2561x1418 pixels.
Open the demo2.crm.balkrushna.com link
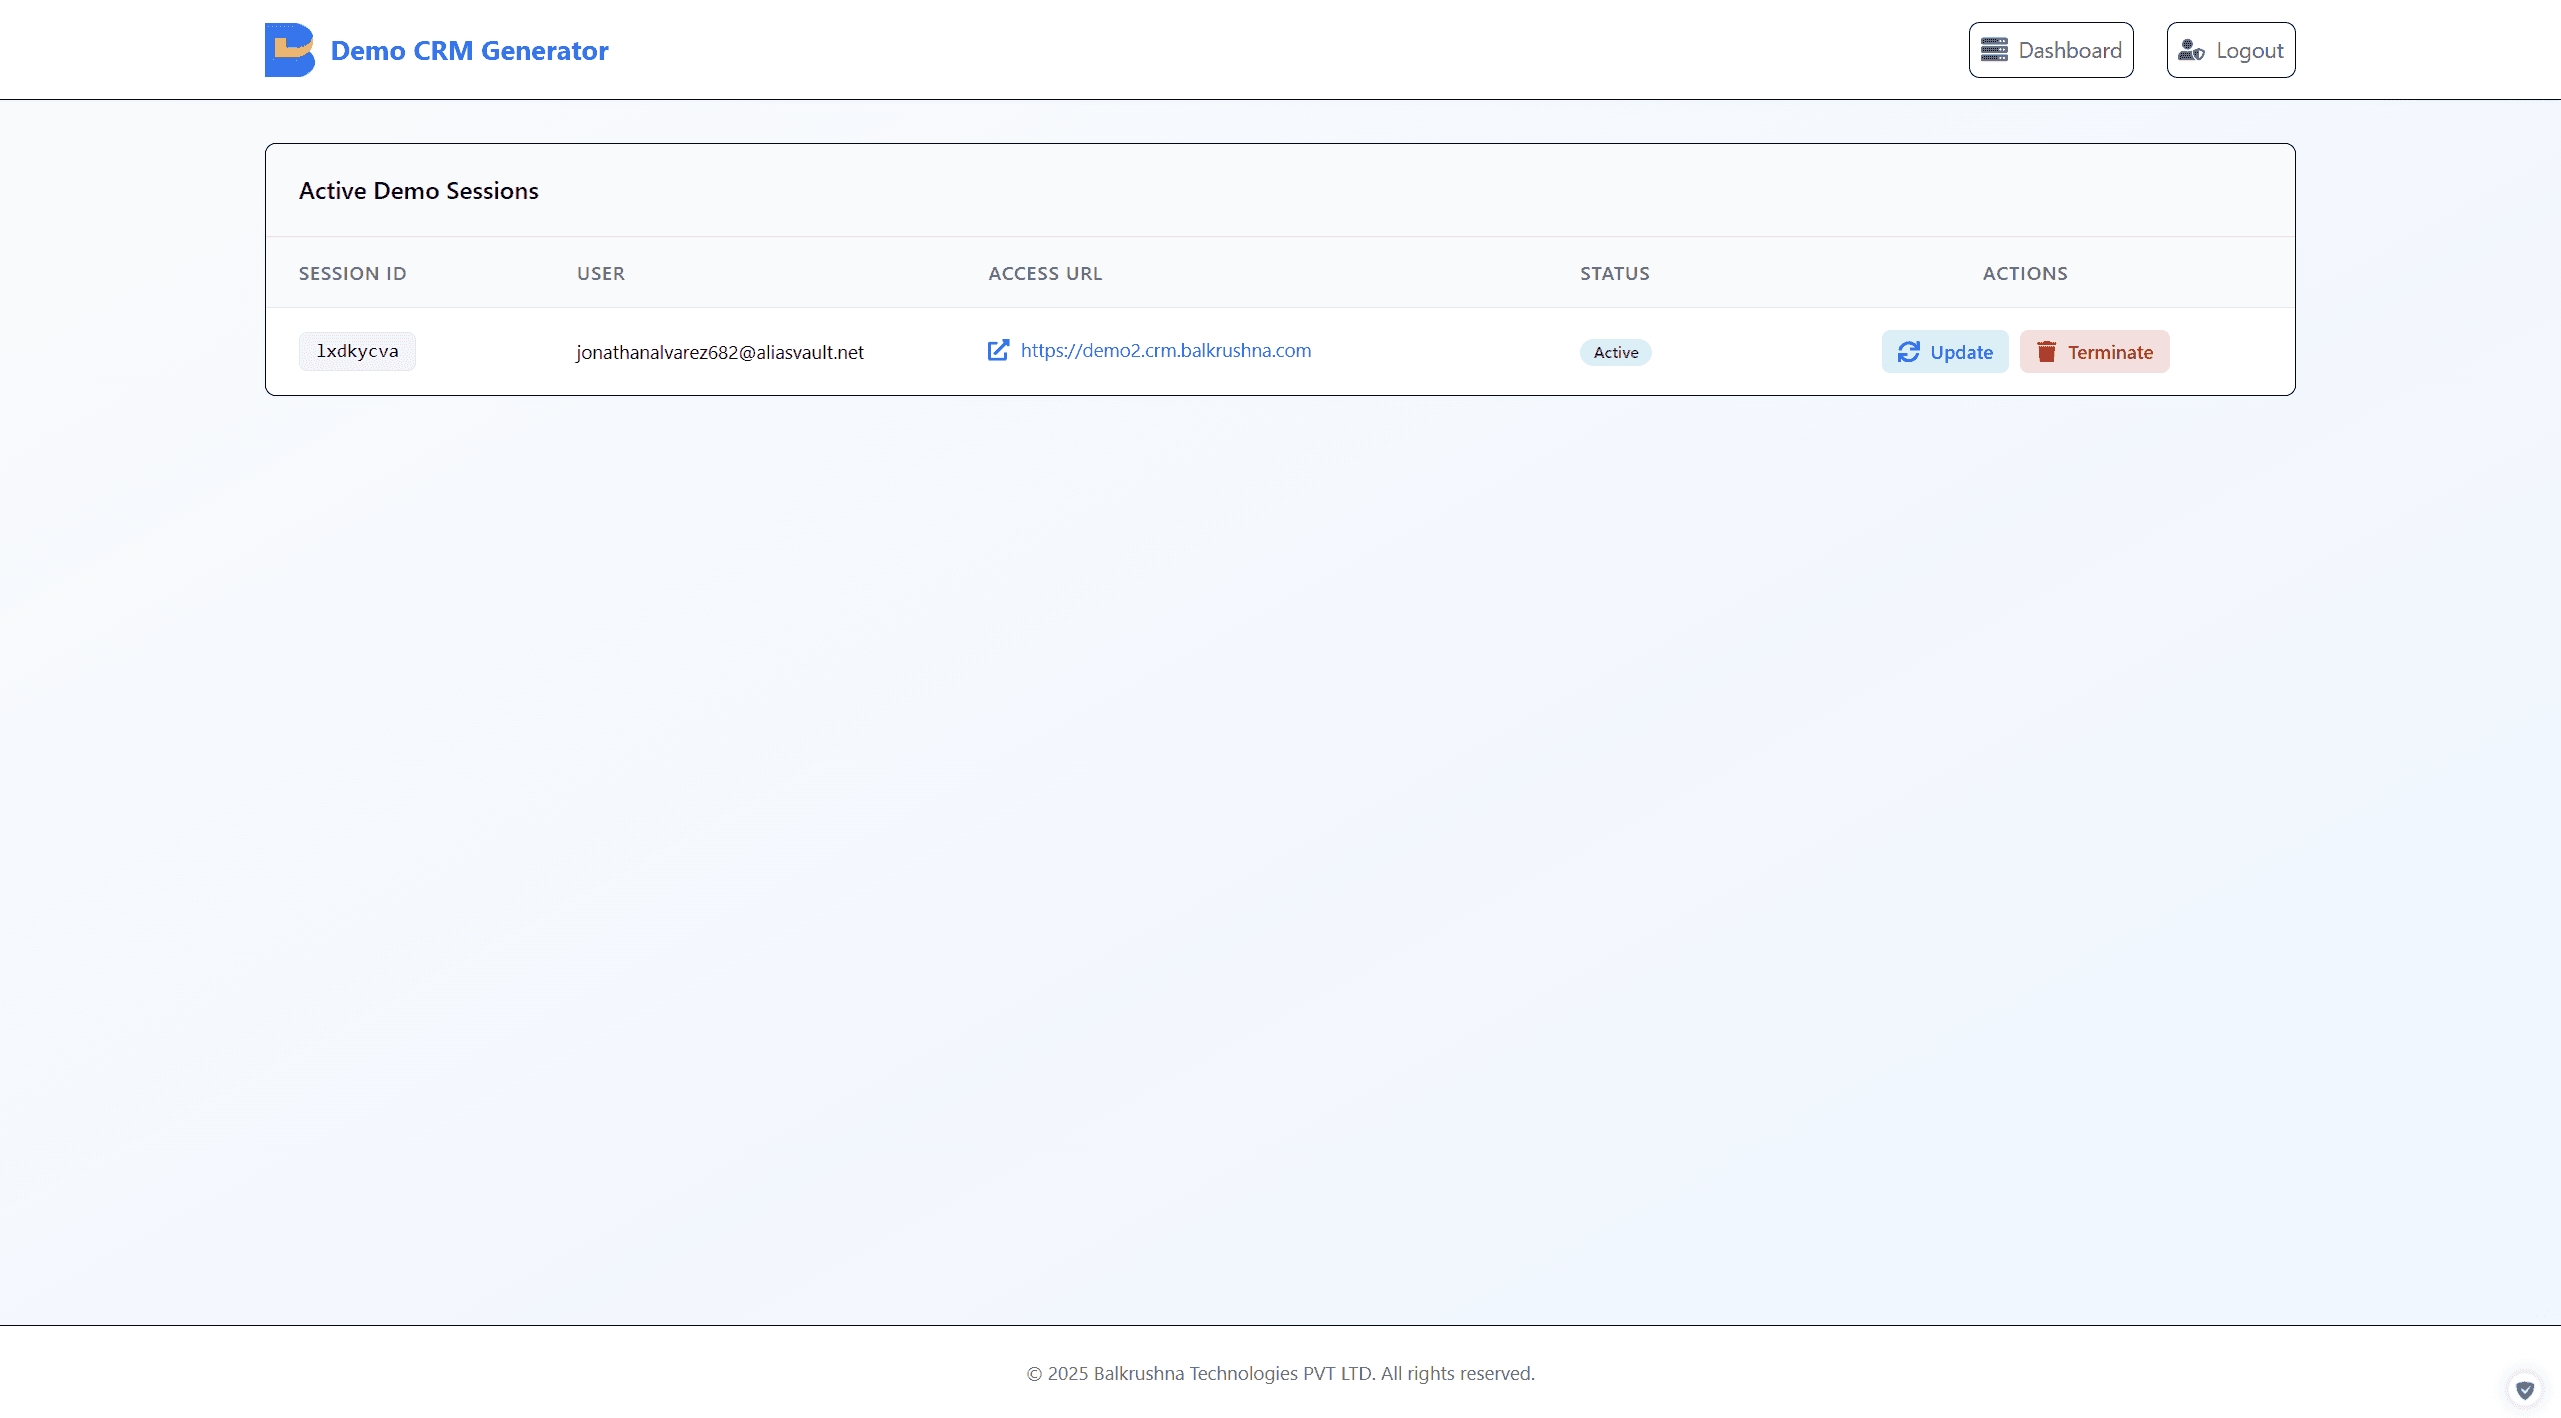(1165, 350)
